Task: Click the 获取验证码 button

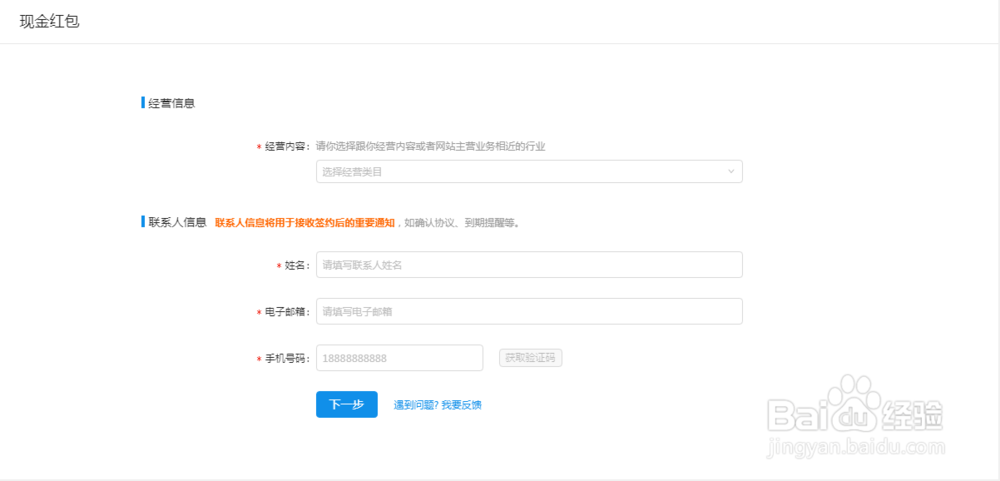Action: (531, 358)
